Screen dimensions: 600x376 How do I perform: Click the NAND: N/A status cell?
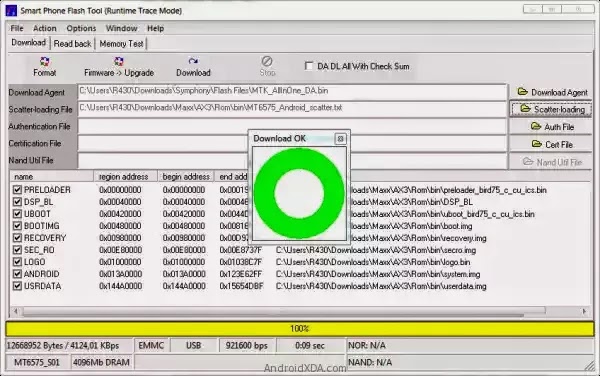pos(470,362)
